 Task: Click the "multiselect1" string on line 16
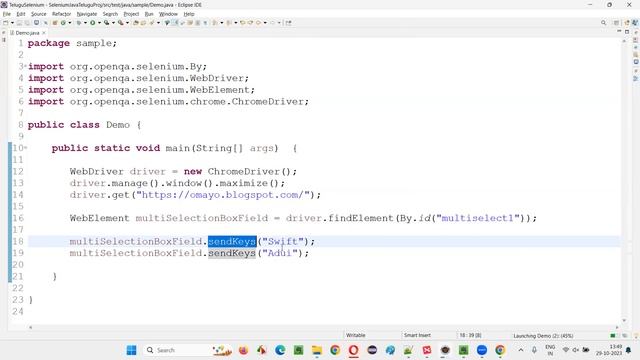tap(480, 218)
